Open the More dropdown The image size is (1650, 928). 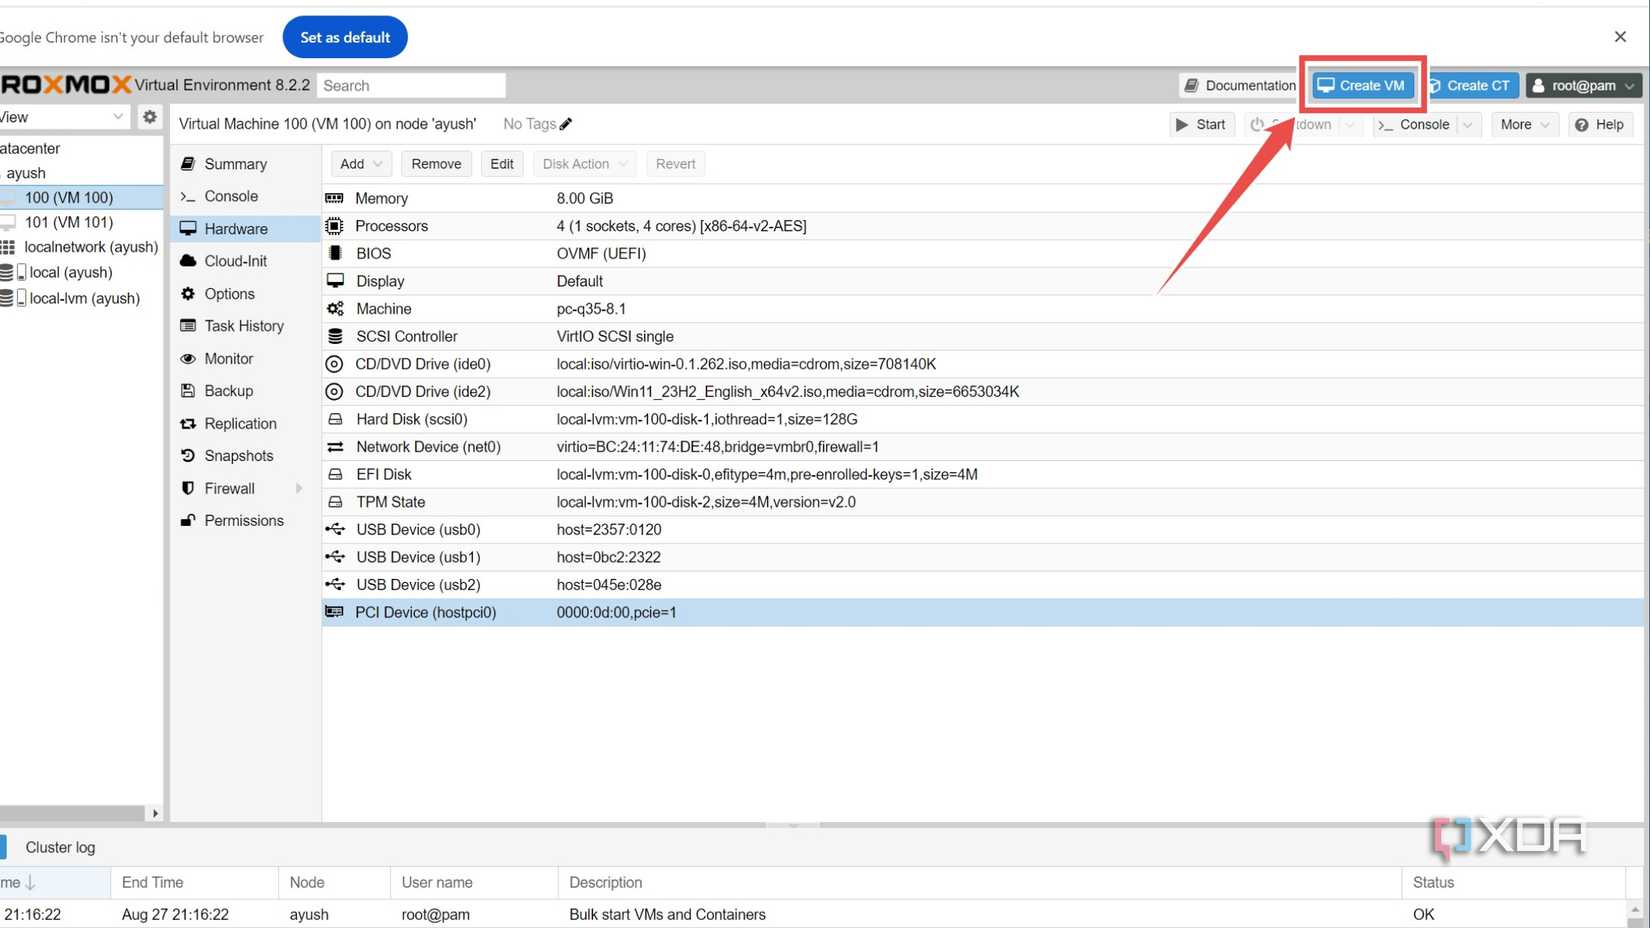coord(1522,124)
